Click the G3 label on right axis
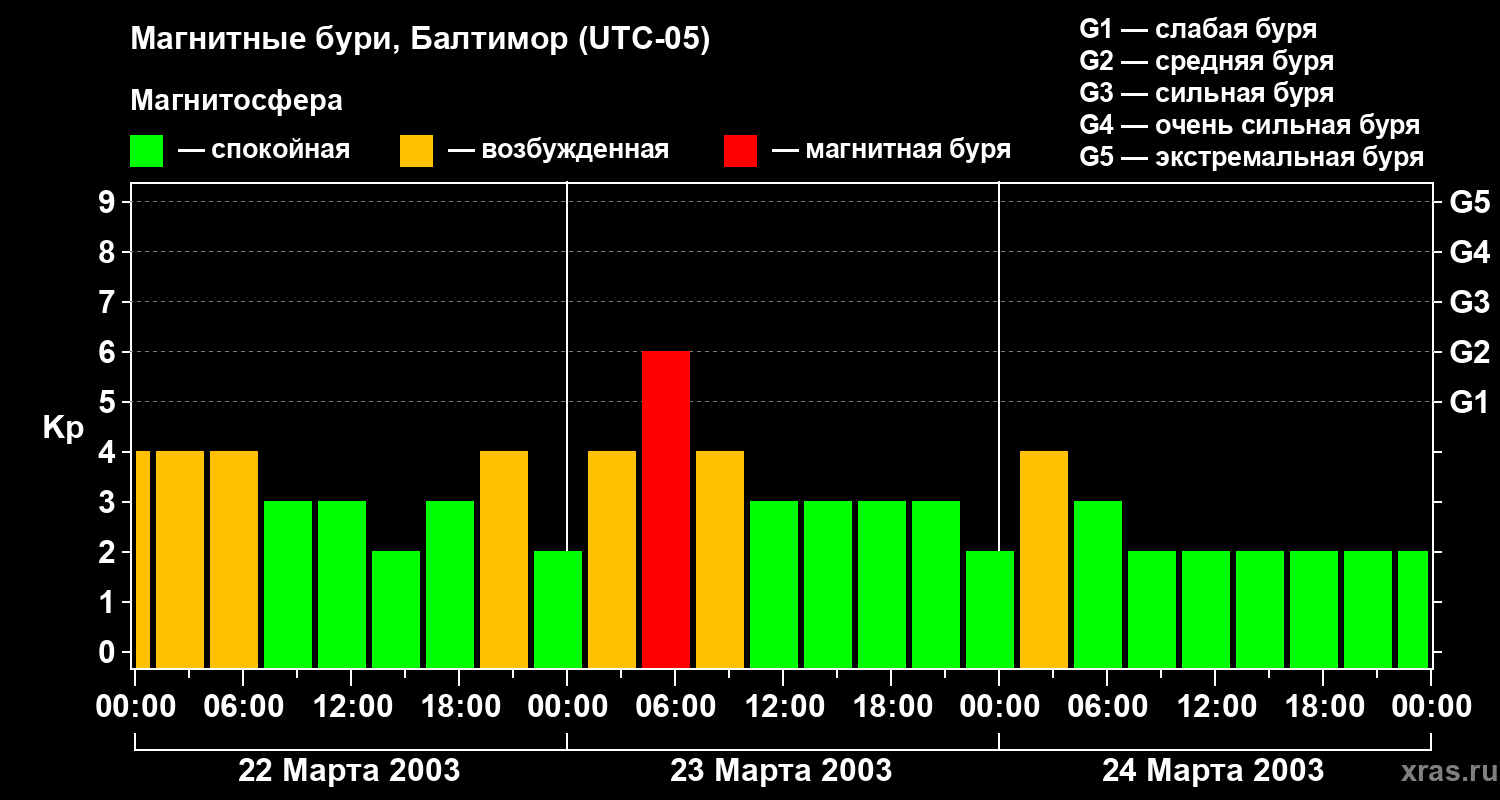This screenshot has width=1500, height=800. [1469, 303]
